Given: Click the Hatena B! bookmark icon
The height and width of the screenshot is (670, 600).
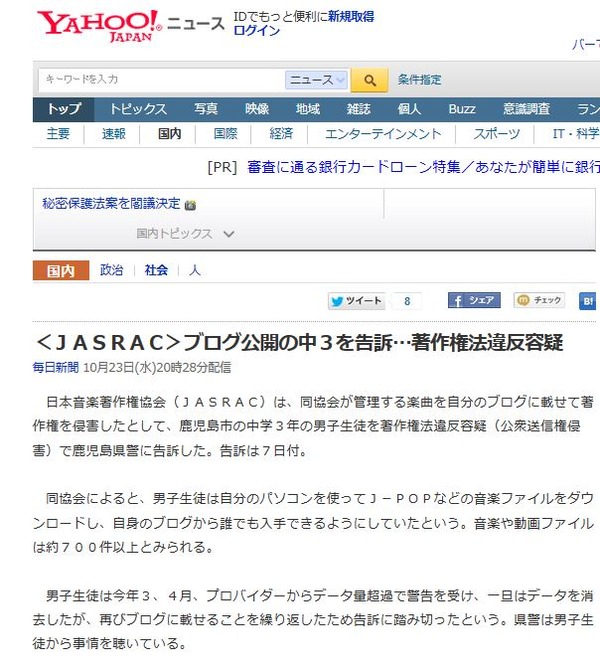Looking at the screenshot, I should click(588, 301).
